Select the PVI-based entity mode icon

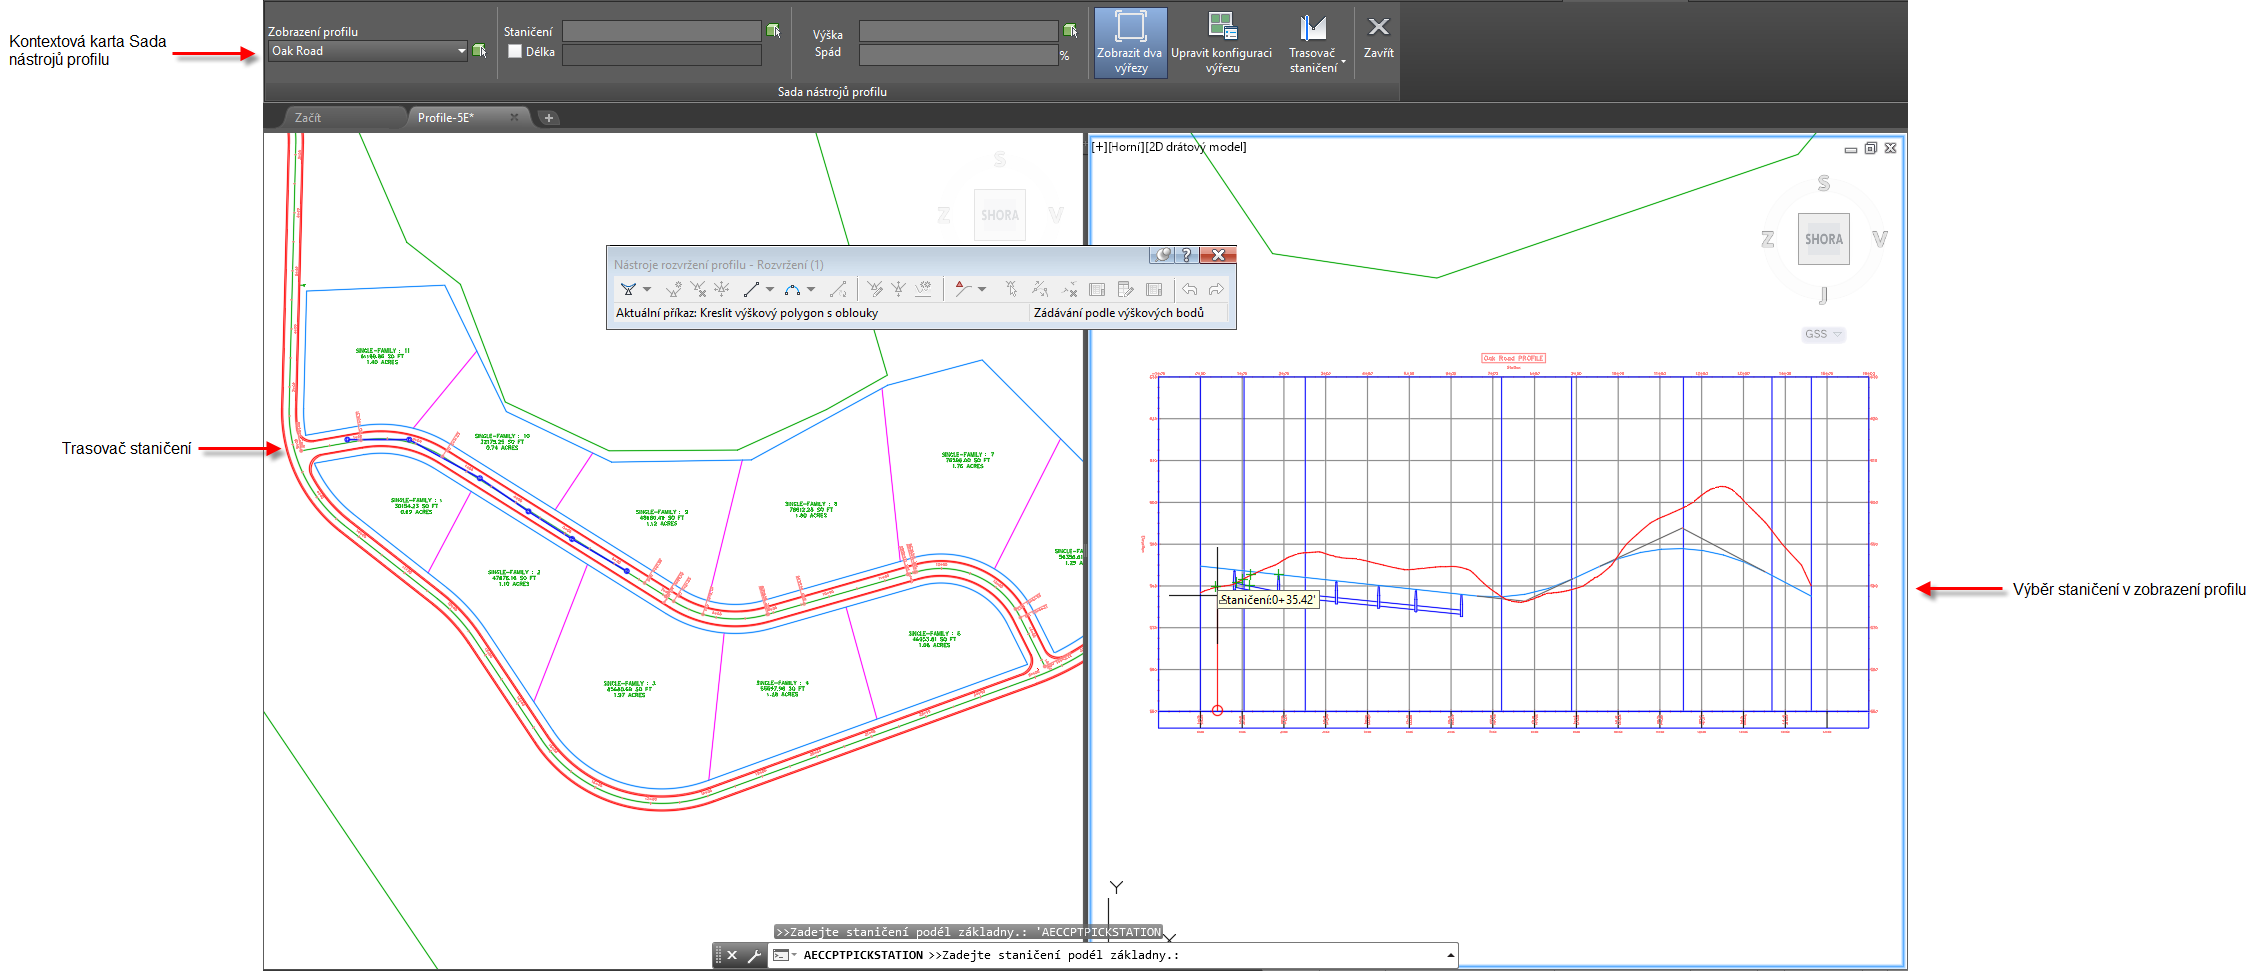tap(963, 289)
